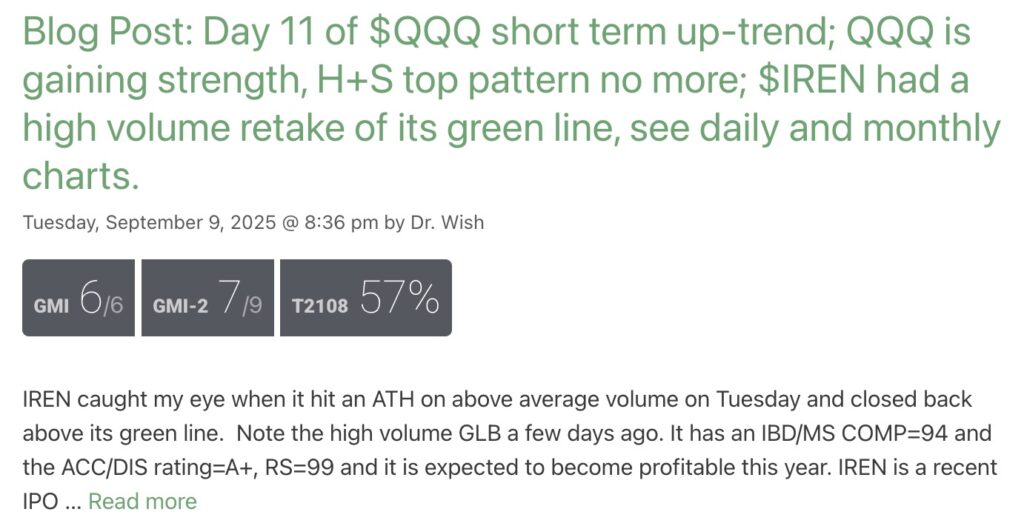Click the GMI-2 label text
Screen dimensions: 1024x529
click(x=180, y=306)
